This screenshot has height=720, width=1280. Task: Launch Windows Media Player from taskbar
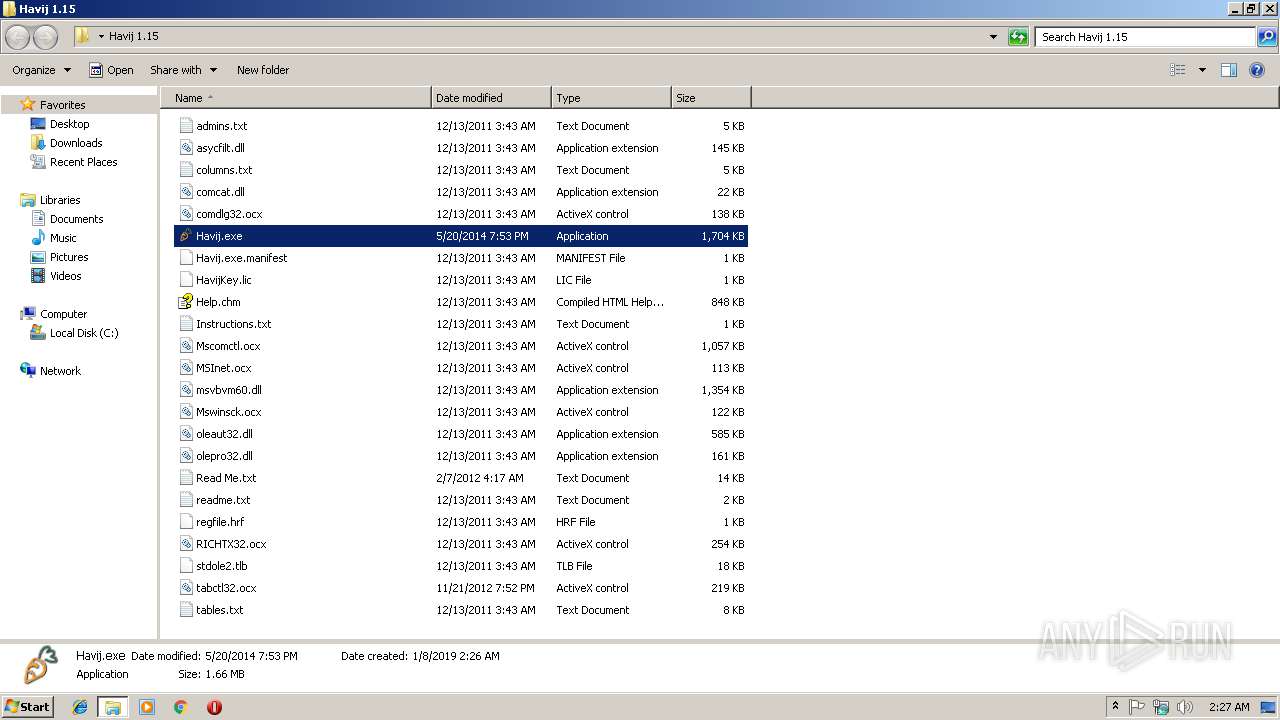click(147, 707)
